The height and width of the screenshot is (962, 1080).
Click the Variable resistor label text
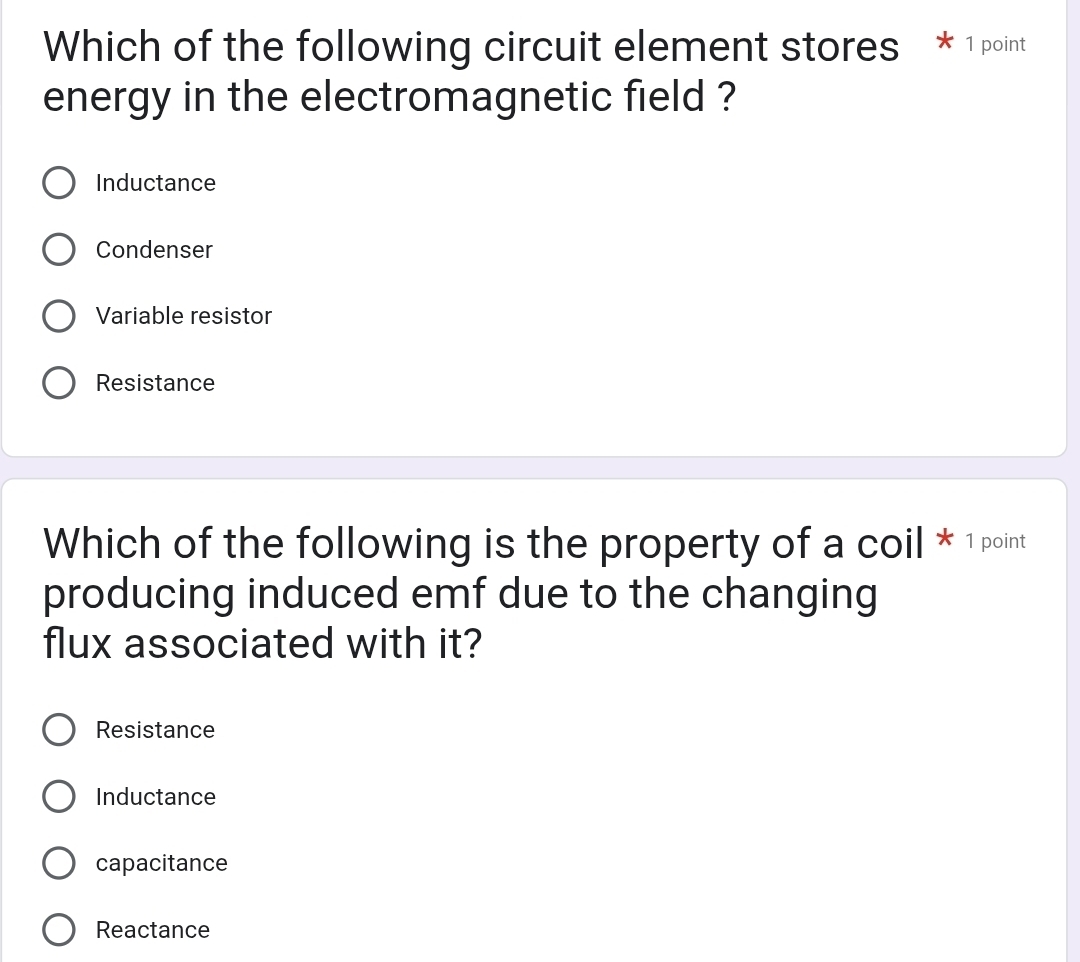(x=184, y=316)
